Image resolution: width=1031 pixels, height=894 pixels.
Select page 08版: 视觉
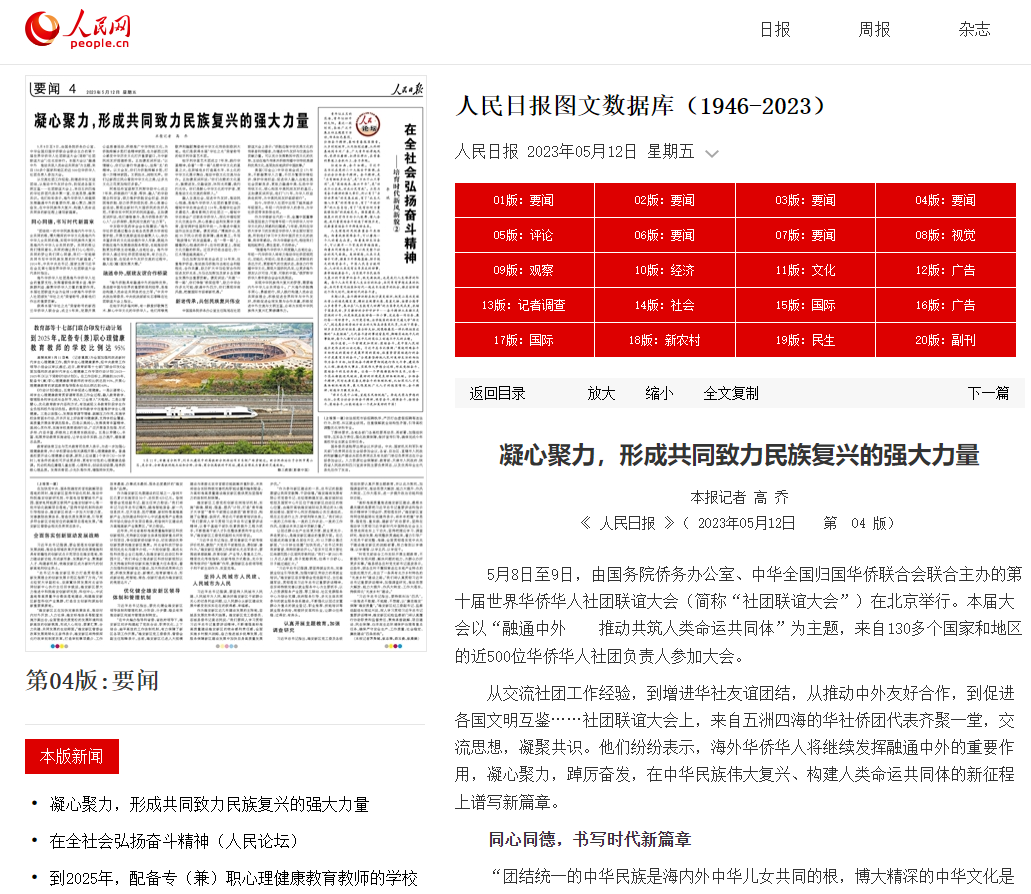pos(945,235)
